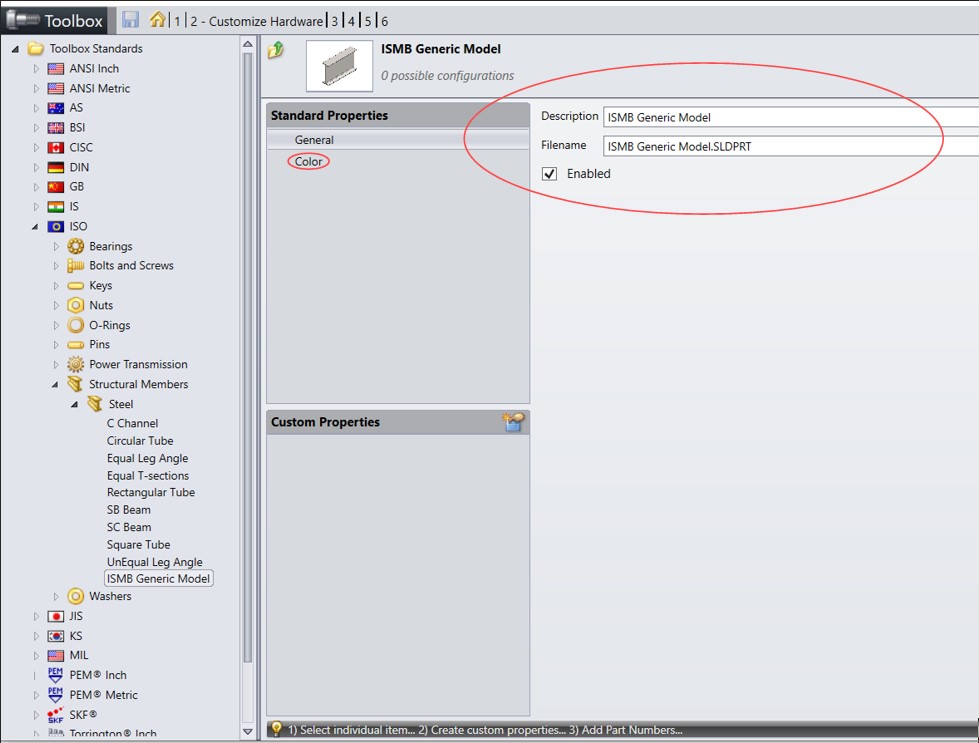This screenshot has width=979, height=743.
Task: Click the ISMB Generic Model thumbnail
Action: coord(339,66)
